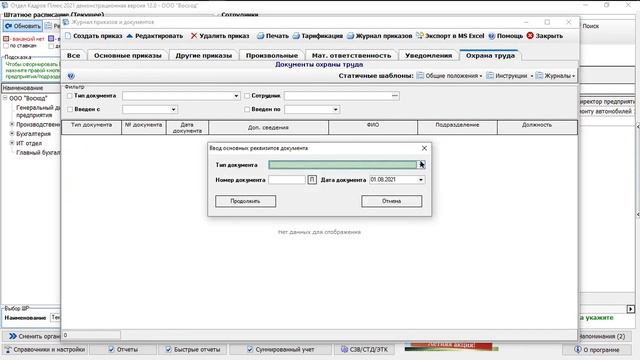Switch to the Мат. ответственность tab
The image size is (640, 360).
[x=351, y=56]
